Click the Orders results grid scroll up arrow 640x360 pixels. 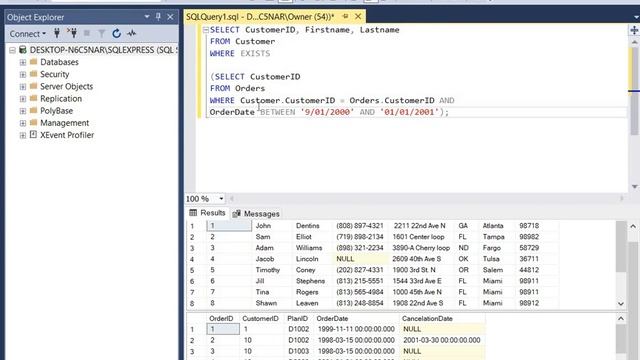pos(621,318)
